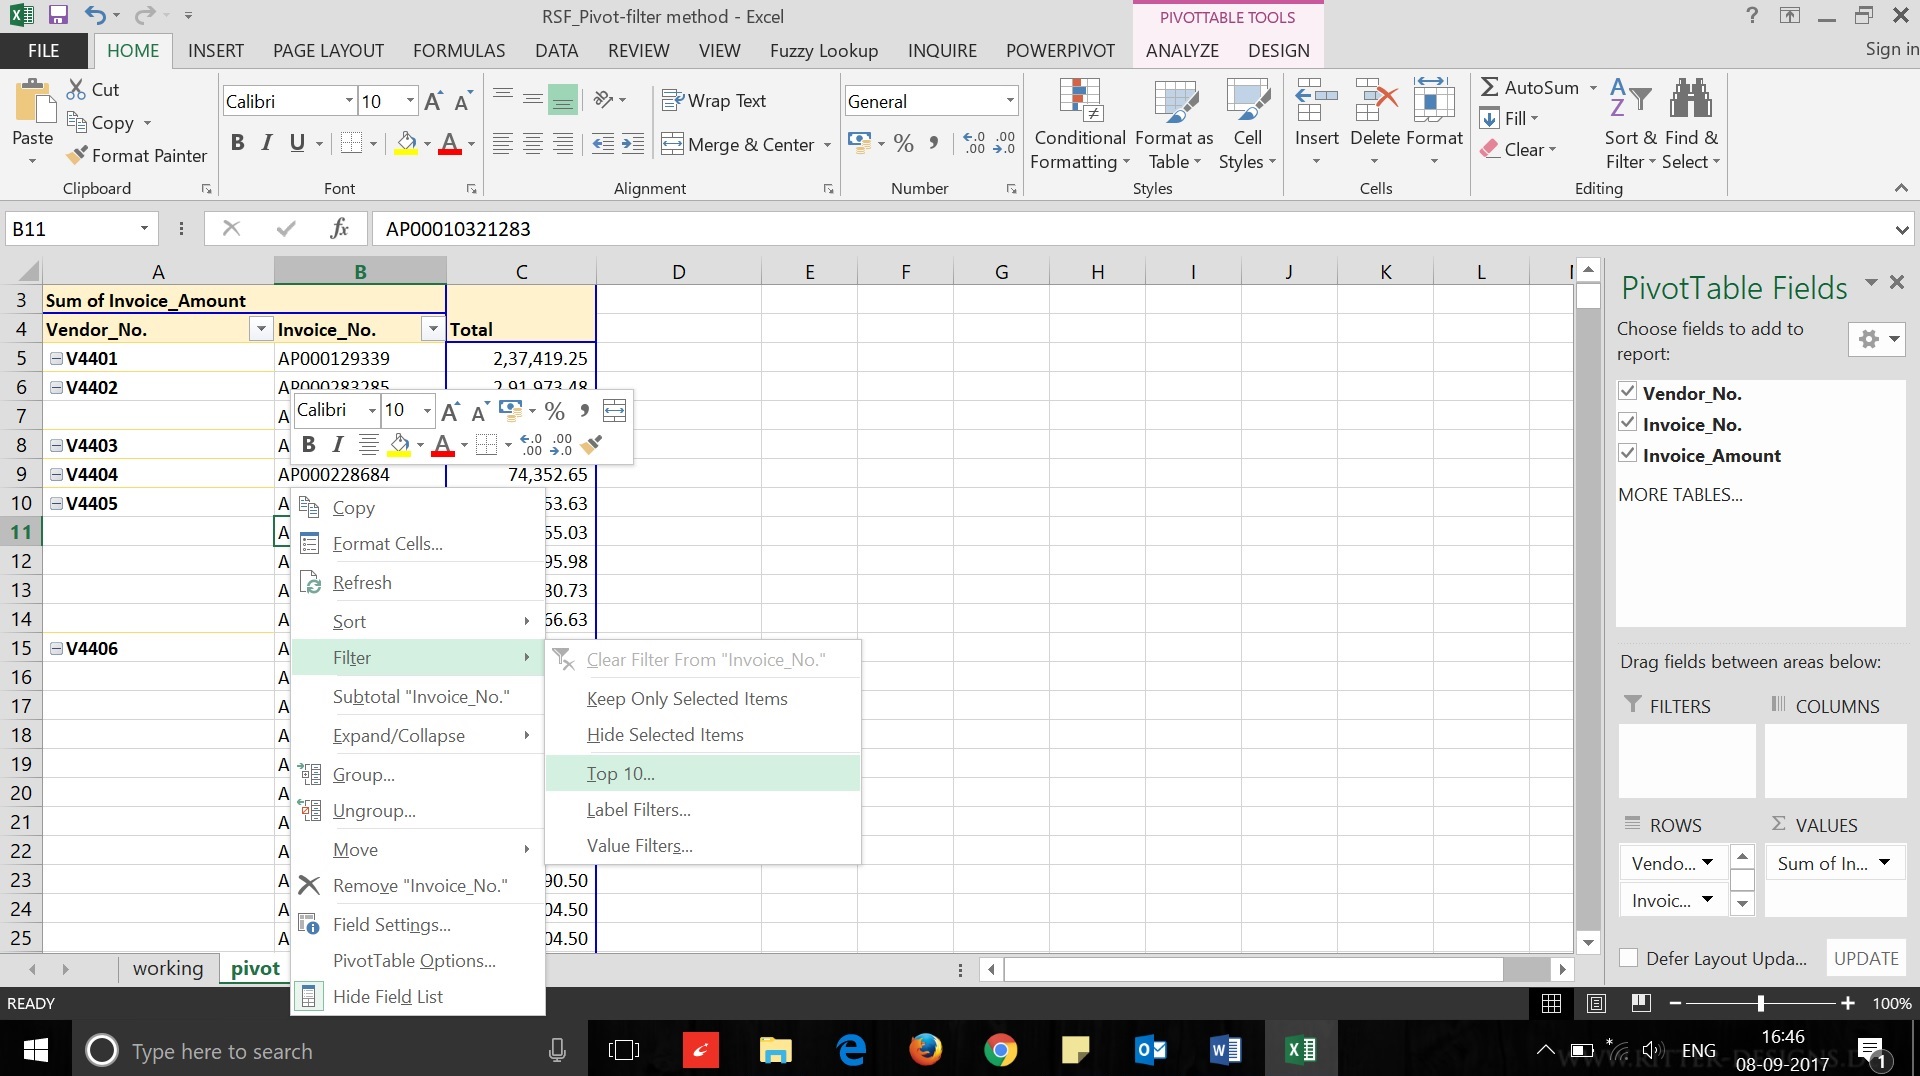The height and width of the screenshot is (1076, 1920).
Task: Collapse the V4403 vendor group
Action: point(57,446)
